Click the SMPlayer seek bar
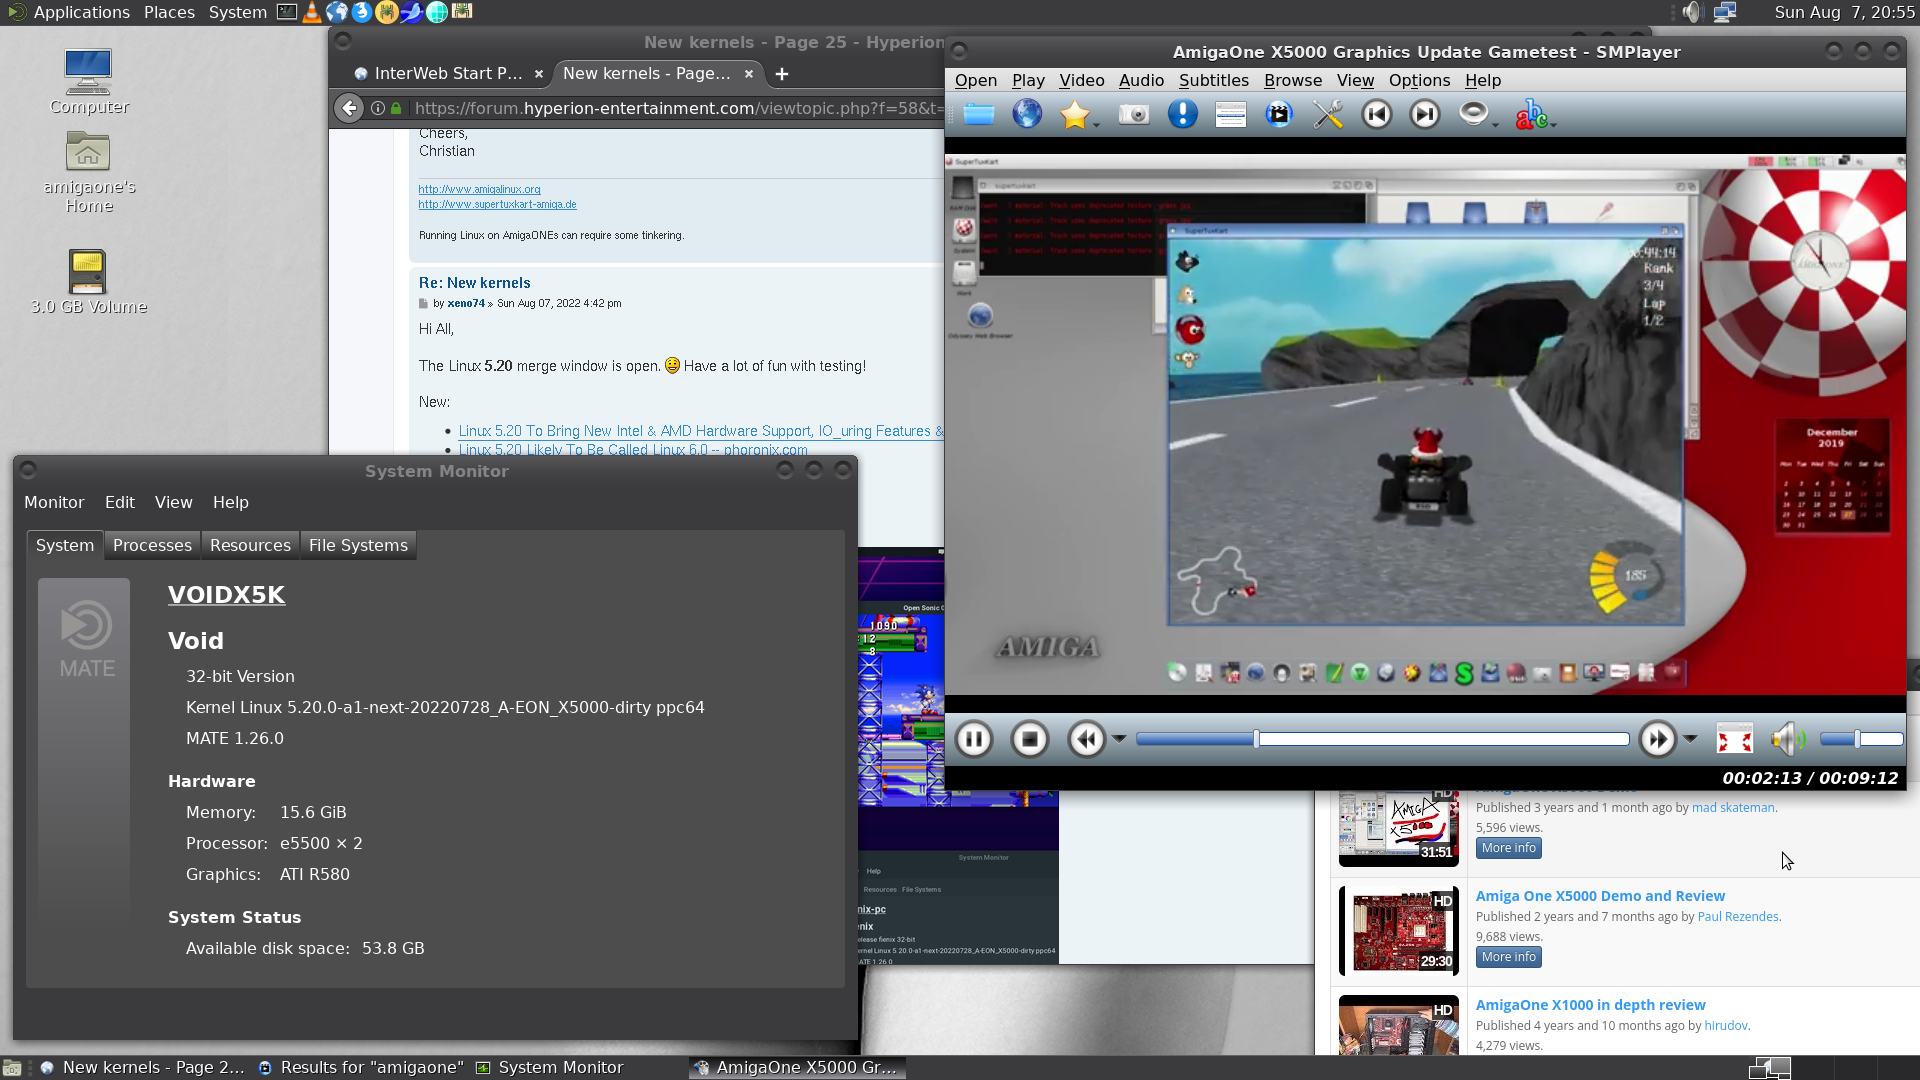The height and width of the screenshot is (1080, 1920). pyautogui.click(x=1383, y=739)
